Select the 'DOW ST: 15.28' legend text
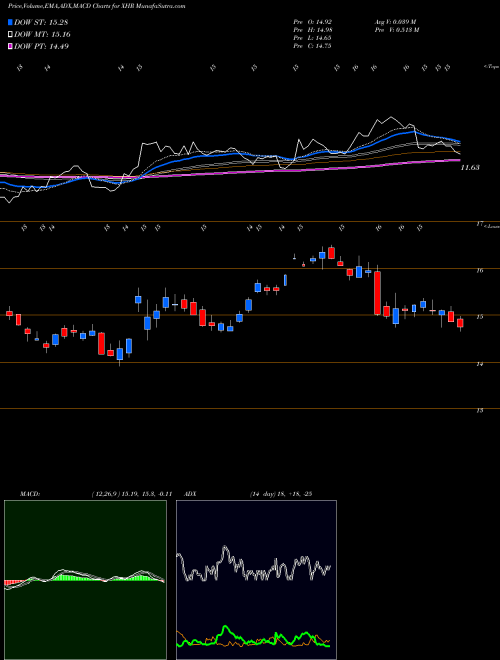 coord(41,23)
